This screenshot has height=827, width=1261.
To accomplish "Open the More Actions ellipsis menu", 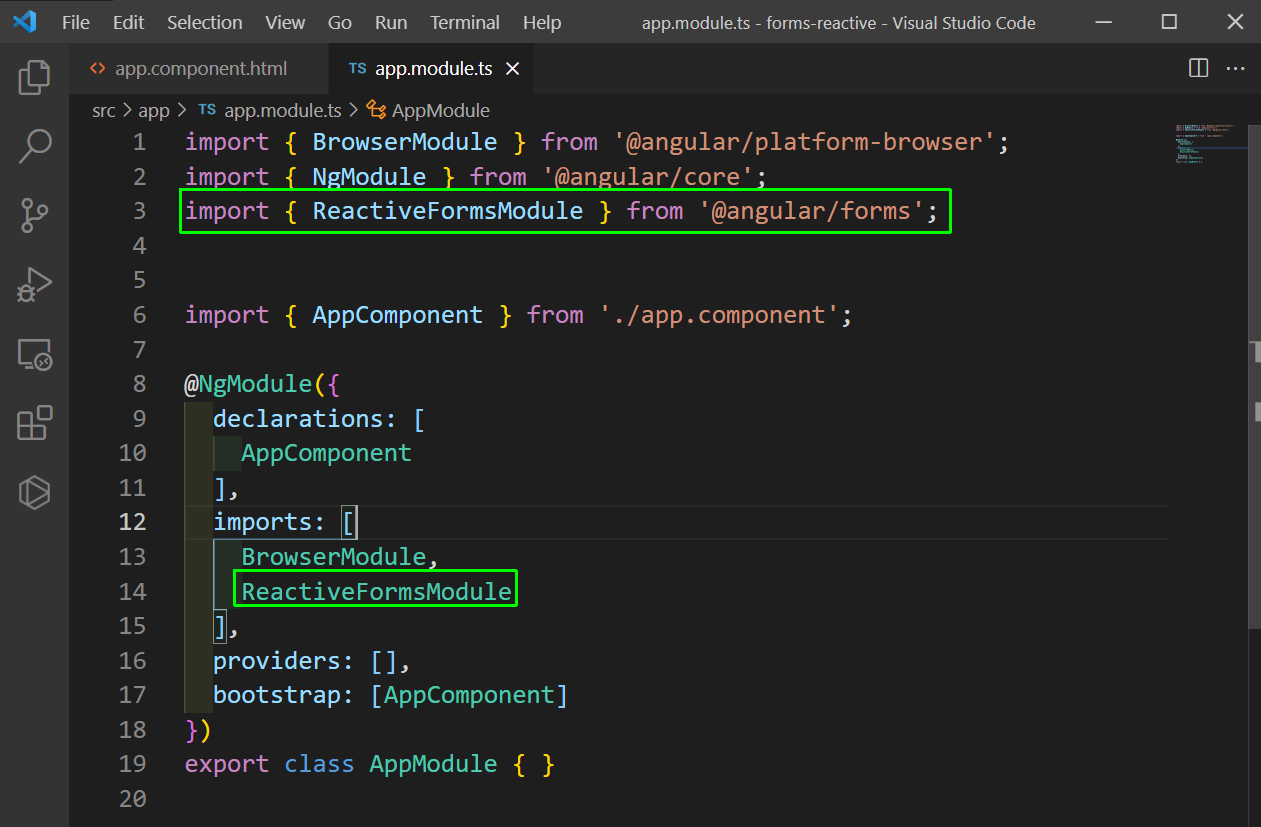I will 1235,68.
